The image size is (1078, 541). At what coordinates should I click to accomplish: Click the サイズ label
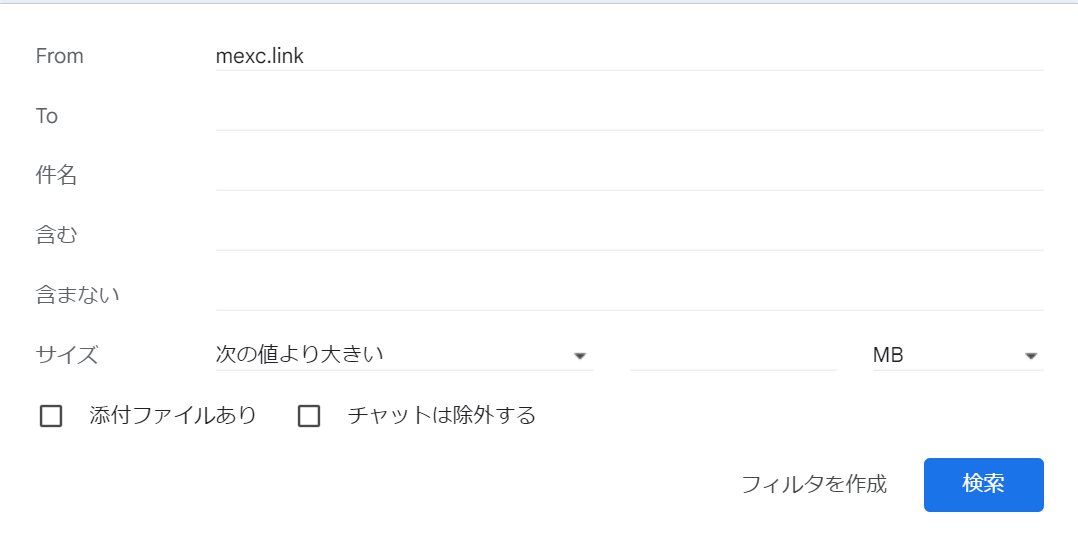pyautogui.click(x=67, y=354)
